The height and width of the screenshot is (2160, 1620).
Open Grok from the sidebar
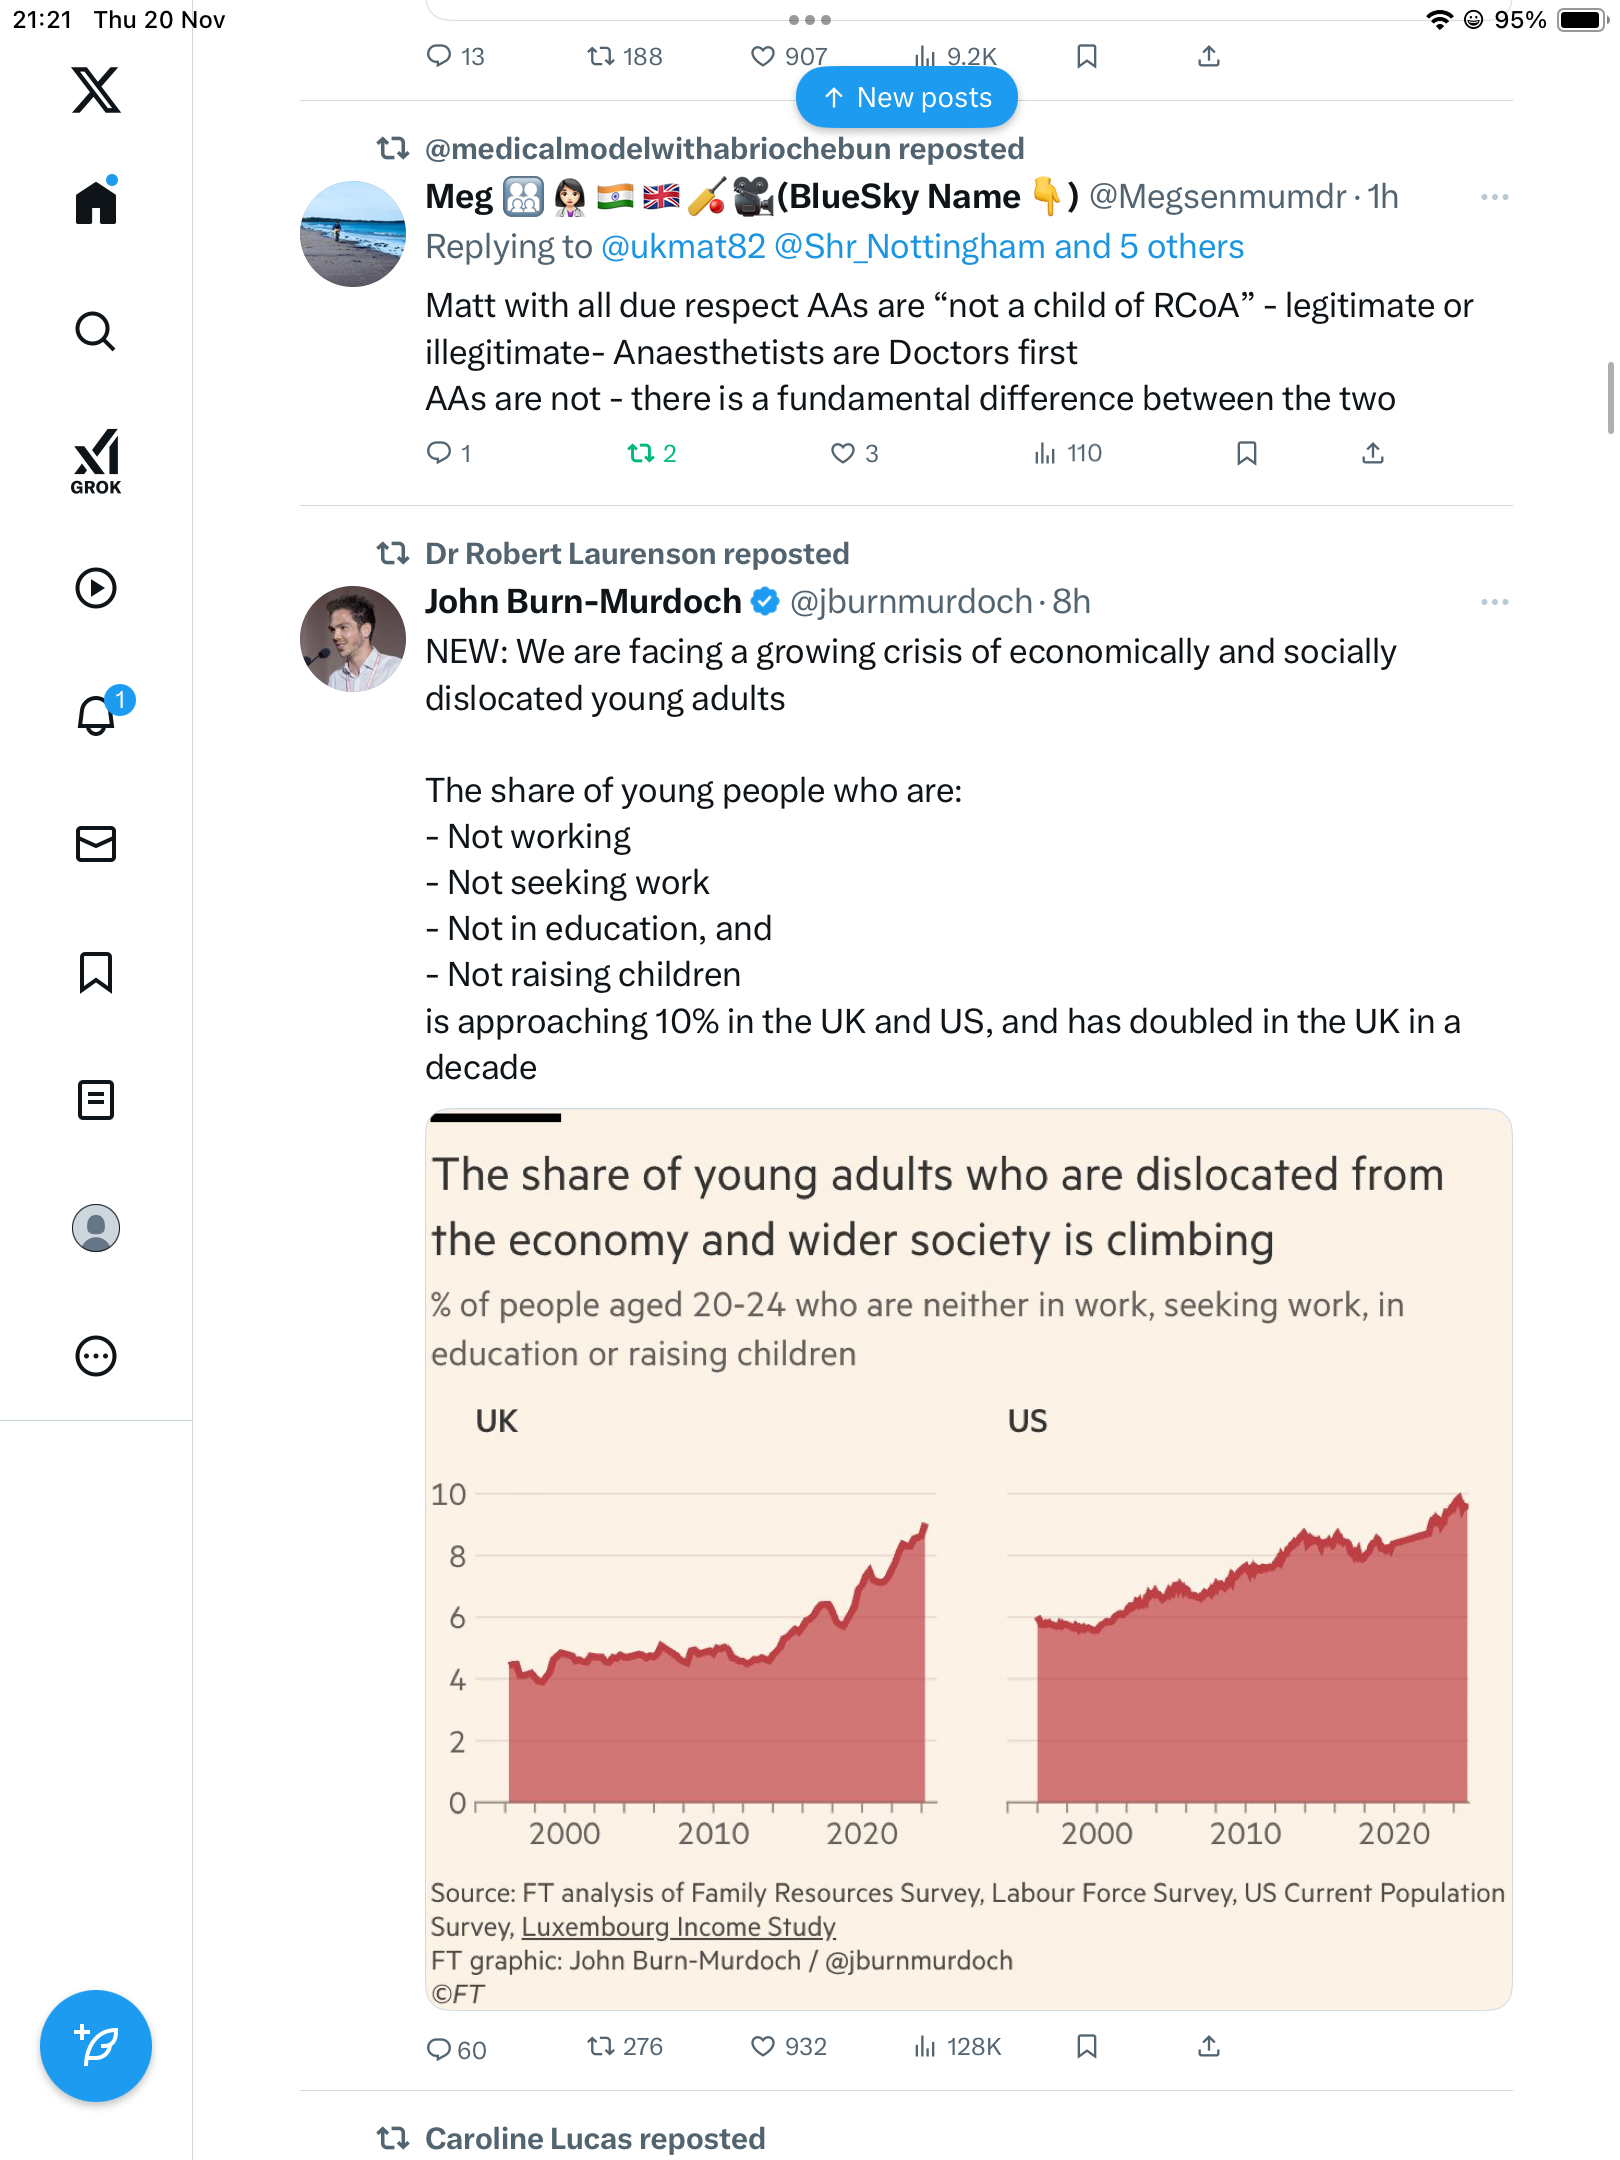point(96,462)
